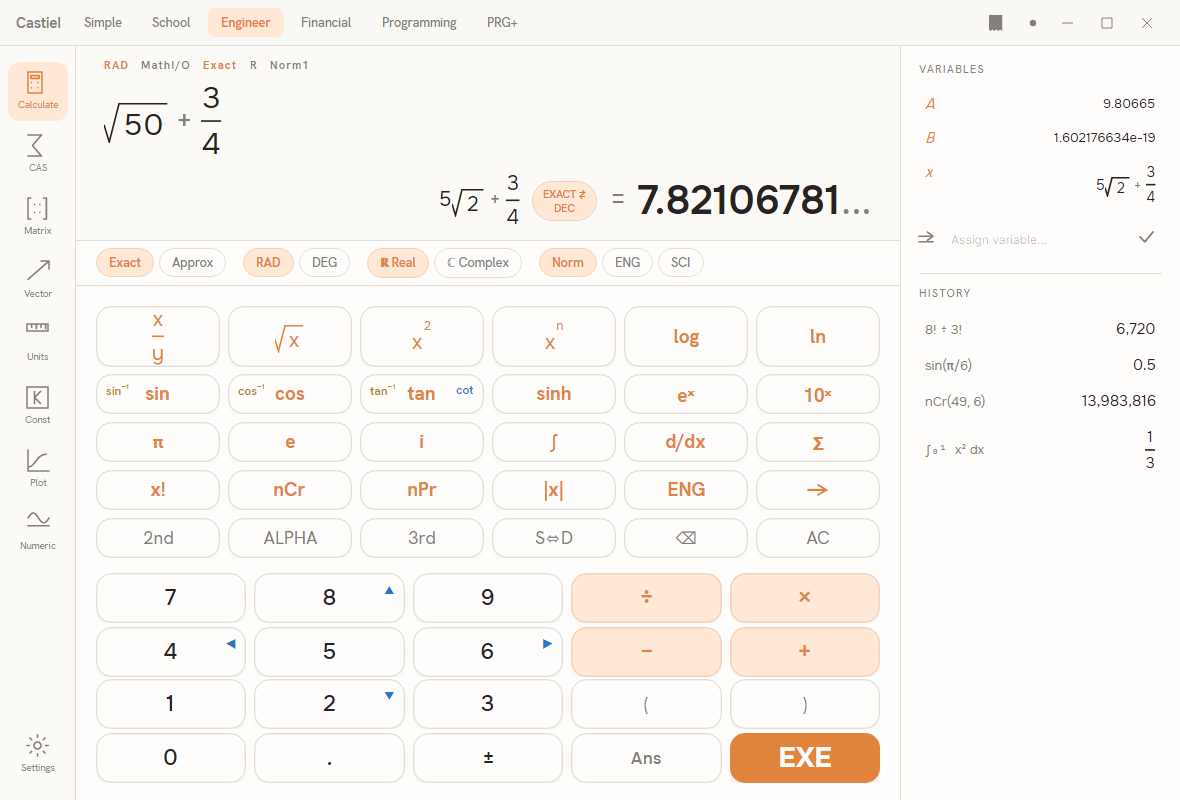This screenshot has height=800, width=1180.
Task: Select ENG display format pill
Action: click(628, 263)
